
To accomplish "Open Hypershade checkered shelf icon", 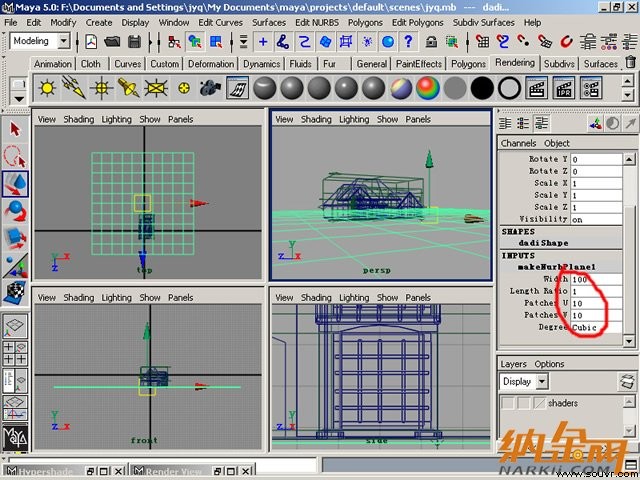I will click(238, 88).
